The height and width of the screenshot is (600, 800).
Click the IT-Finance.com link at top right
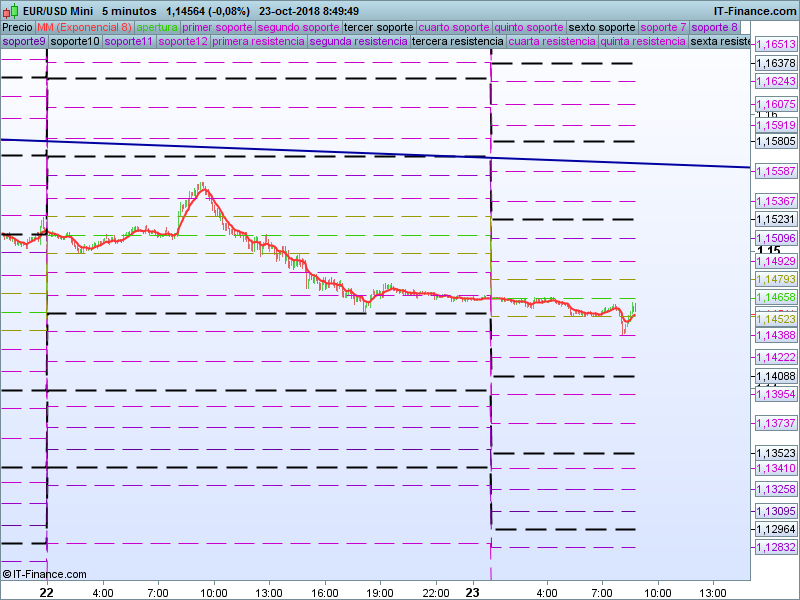tap(755, 11)
